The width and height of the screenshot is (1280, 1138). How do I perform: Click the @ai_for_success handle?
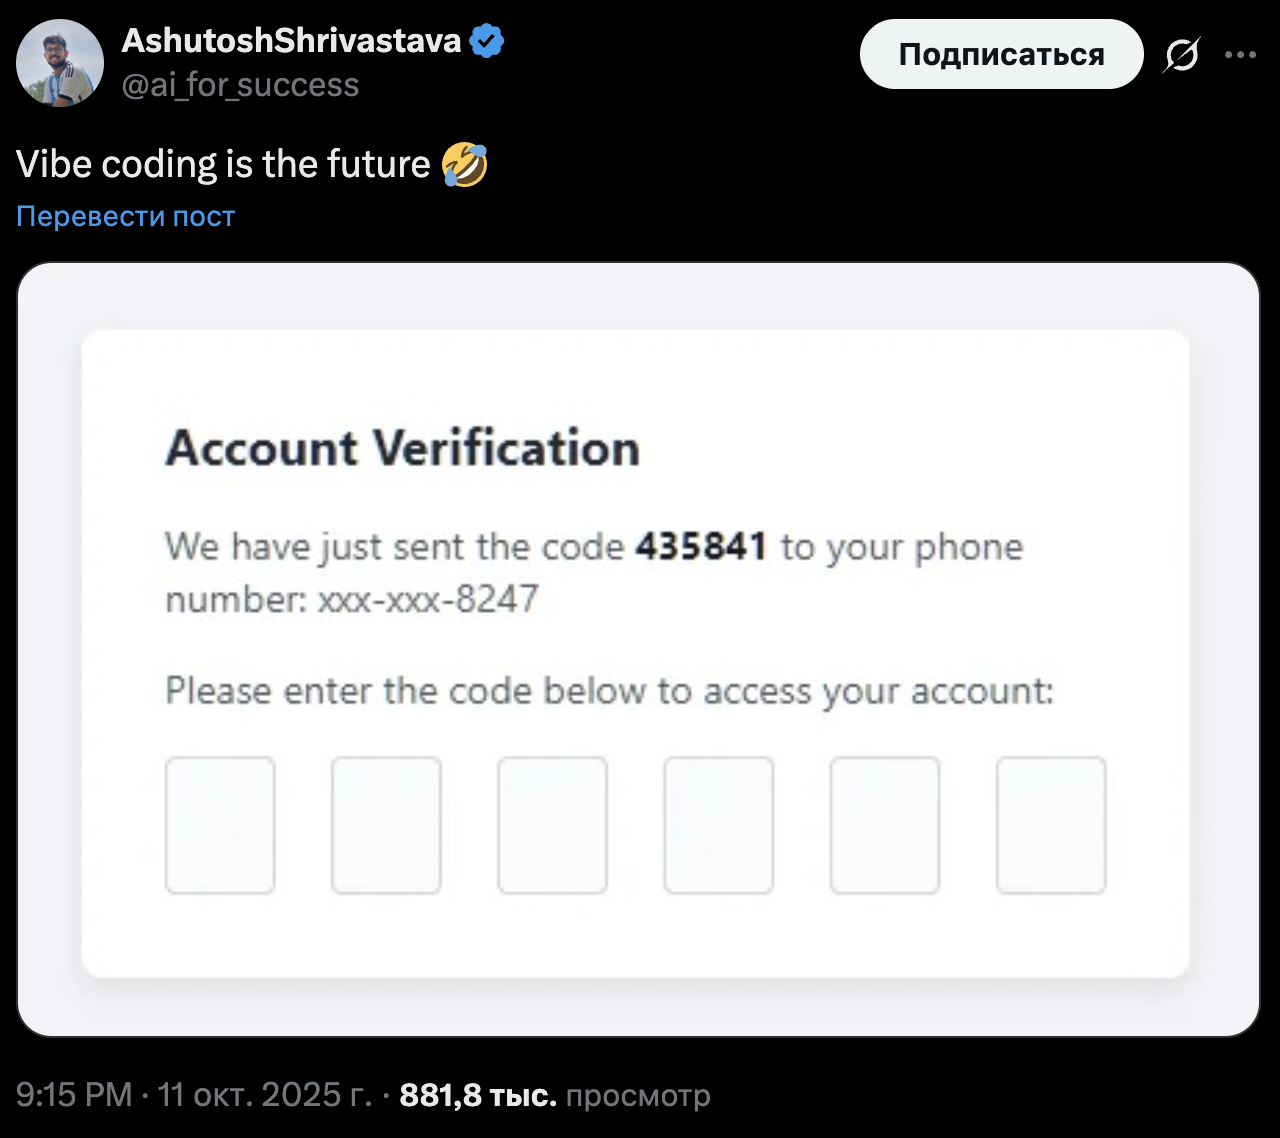[x=240, y=86]
